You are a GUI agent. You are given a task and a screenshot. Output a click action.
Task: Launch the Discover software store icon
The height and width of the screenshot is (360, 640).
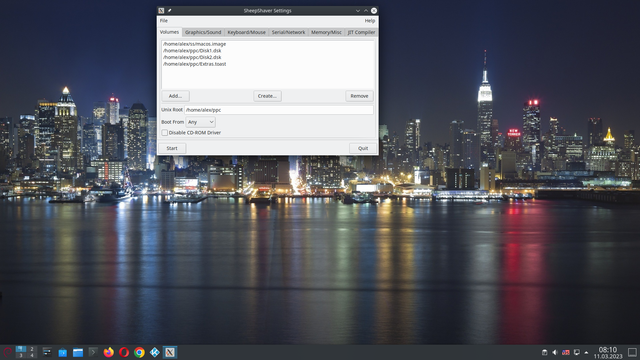click(x=62, y=352)
